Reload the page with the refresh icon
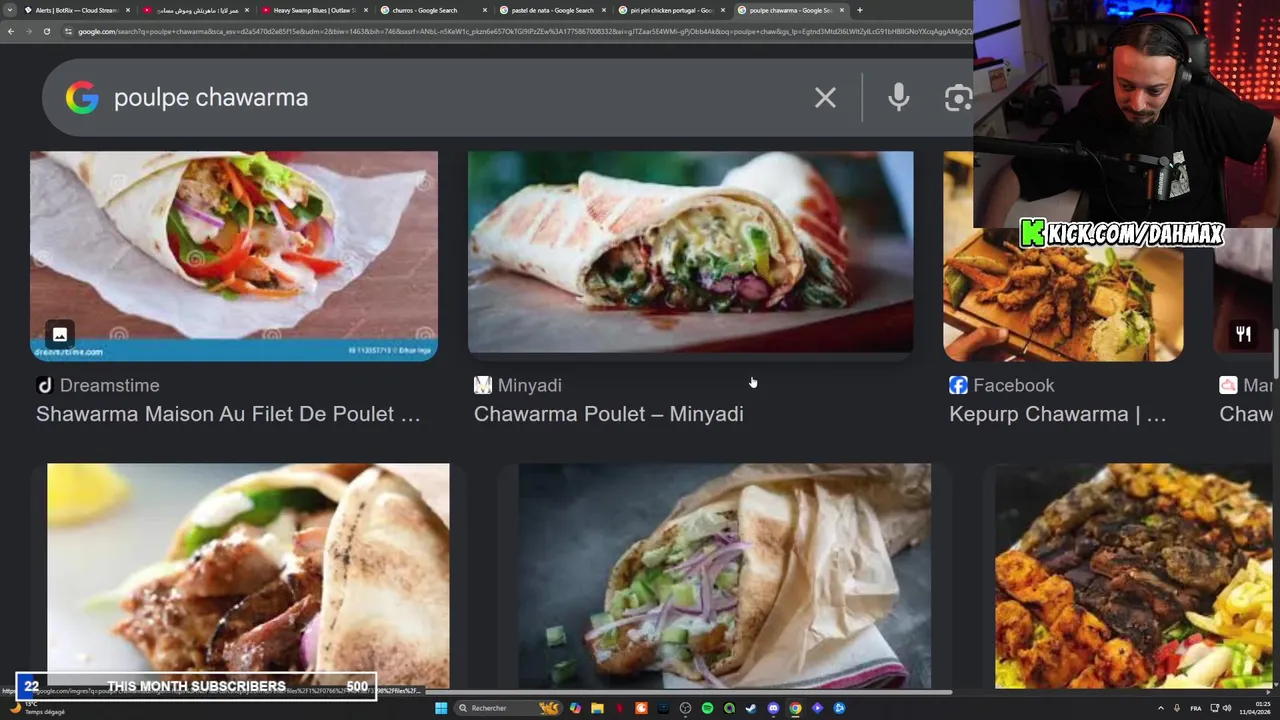This screenshot has width=1280, height=720. tap(46, 31)
